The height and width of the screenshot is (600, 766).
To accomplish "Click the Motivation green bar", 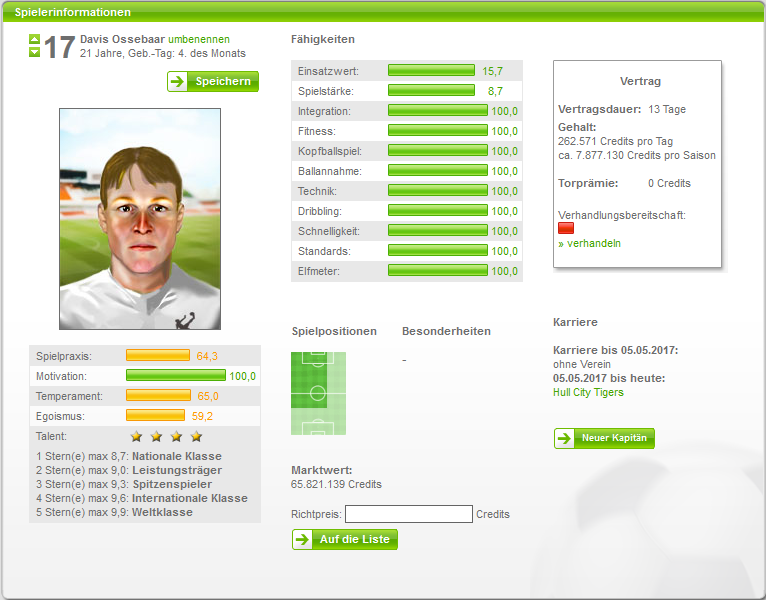I will (x=176, y=375).
